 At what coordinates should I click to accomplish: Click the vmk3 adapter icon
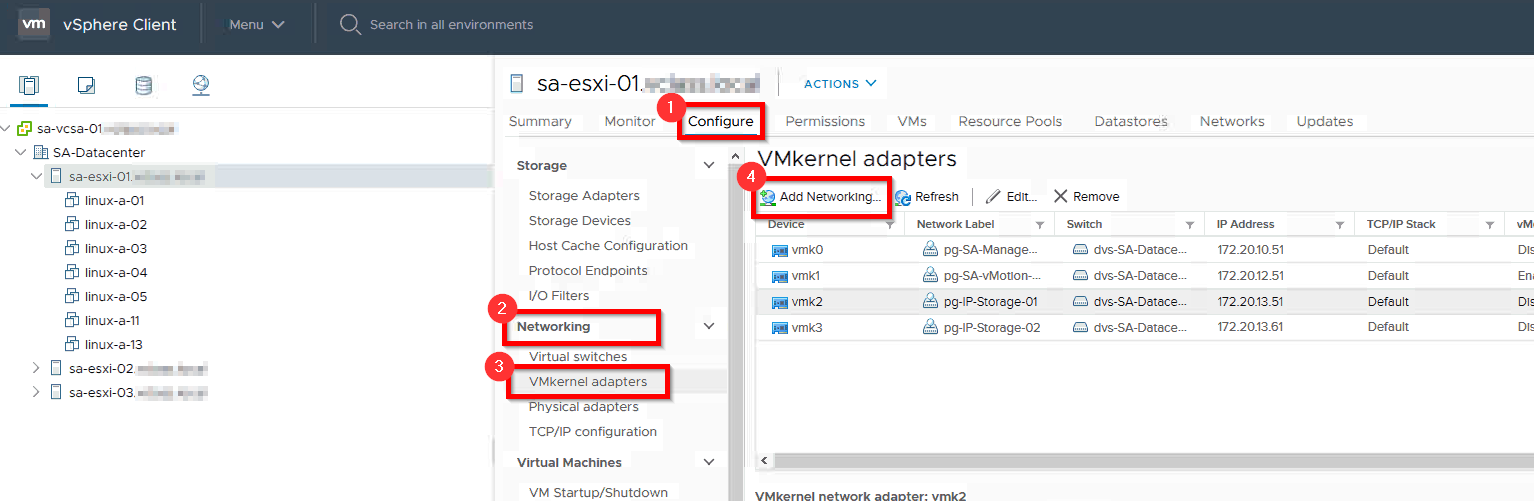[780, 328]
